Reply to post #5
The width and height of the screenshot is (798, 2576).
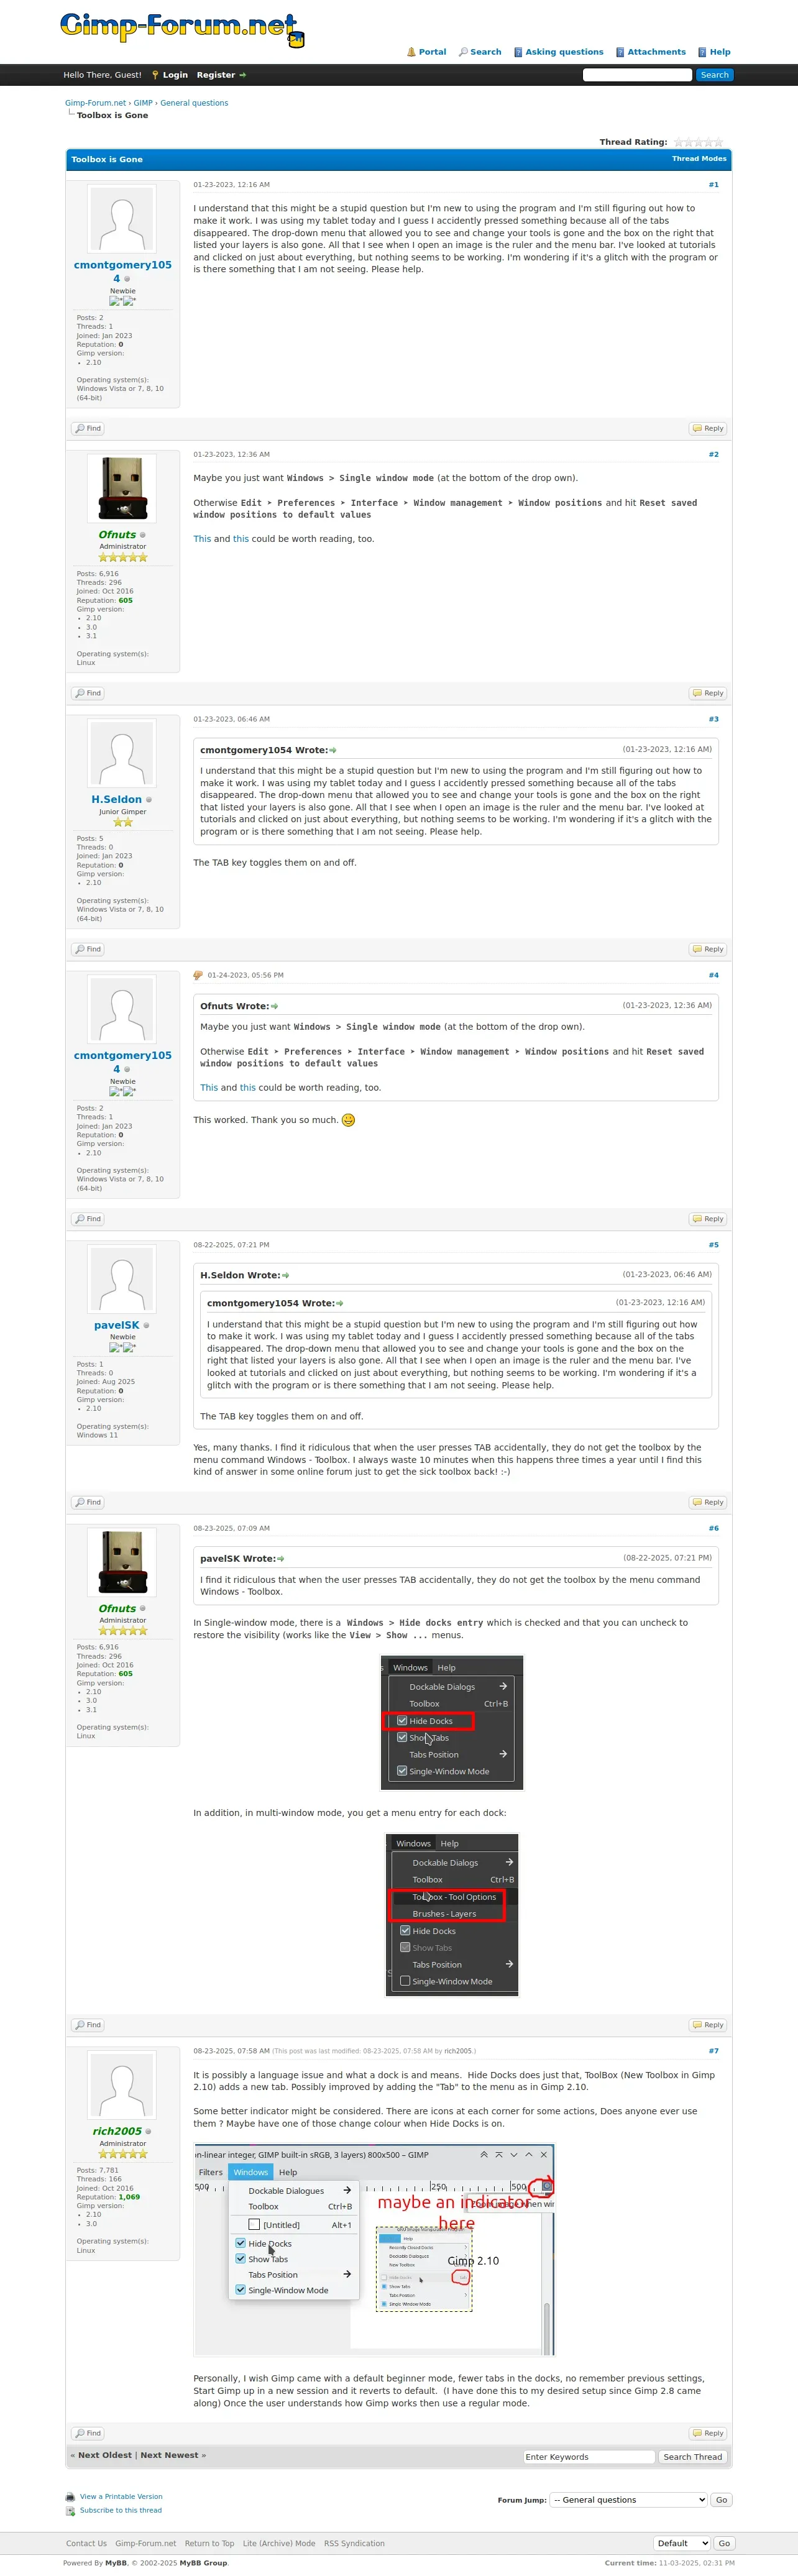708,1503
